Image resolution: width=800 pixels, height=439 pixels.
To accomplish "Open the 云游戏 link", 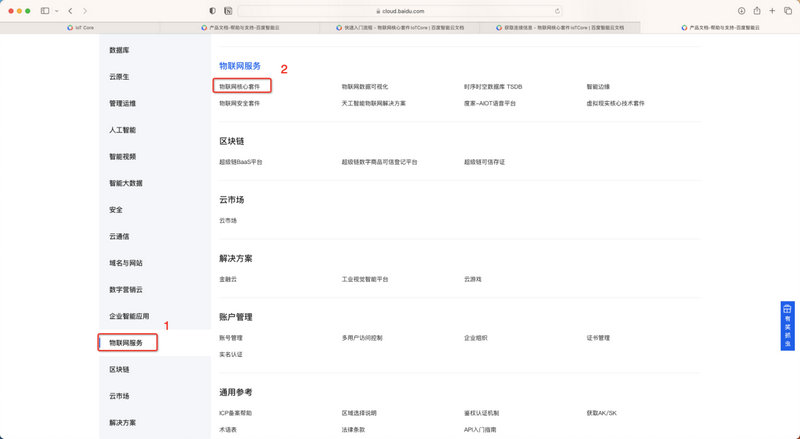I will (472, 279).
